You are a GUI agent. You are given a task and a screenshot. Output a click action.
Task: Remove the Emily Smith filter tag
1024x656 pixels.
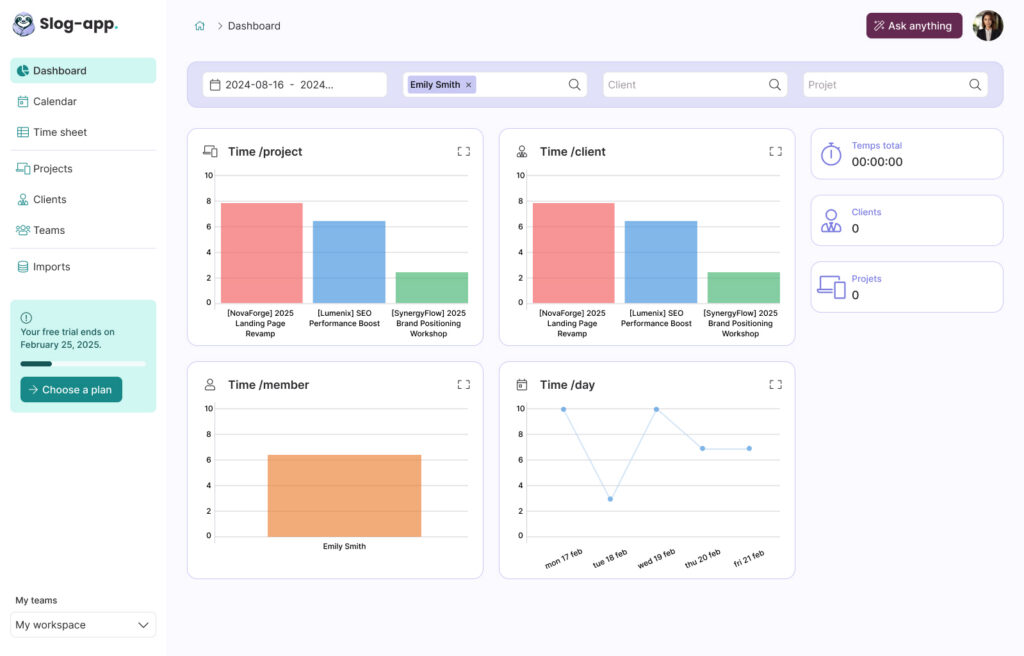pos(470,85)
